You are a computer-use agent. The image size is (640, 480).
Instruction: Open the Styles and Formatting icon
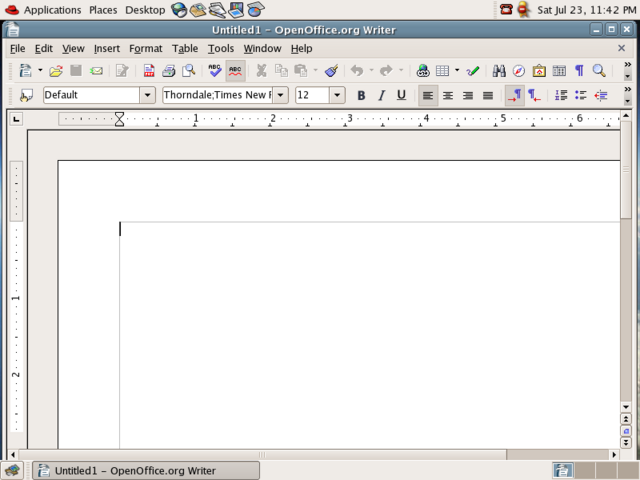[x=26, y=96]
